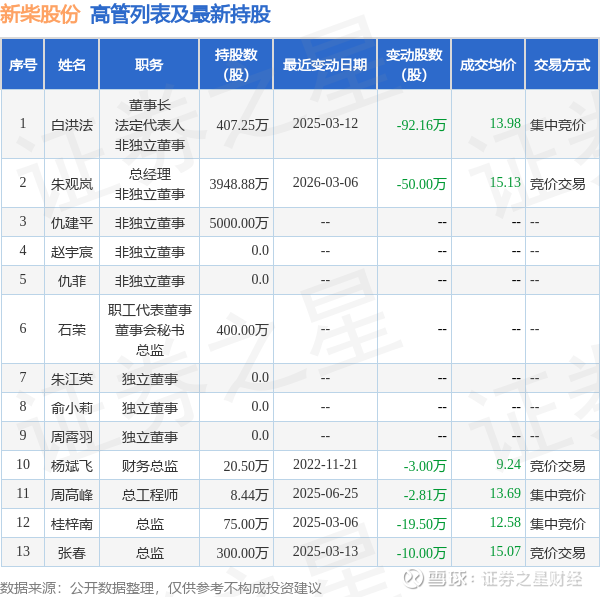Viewport: 600px width, 597px height.
Task: Select the name 白洪法
Action: (72, 125)
